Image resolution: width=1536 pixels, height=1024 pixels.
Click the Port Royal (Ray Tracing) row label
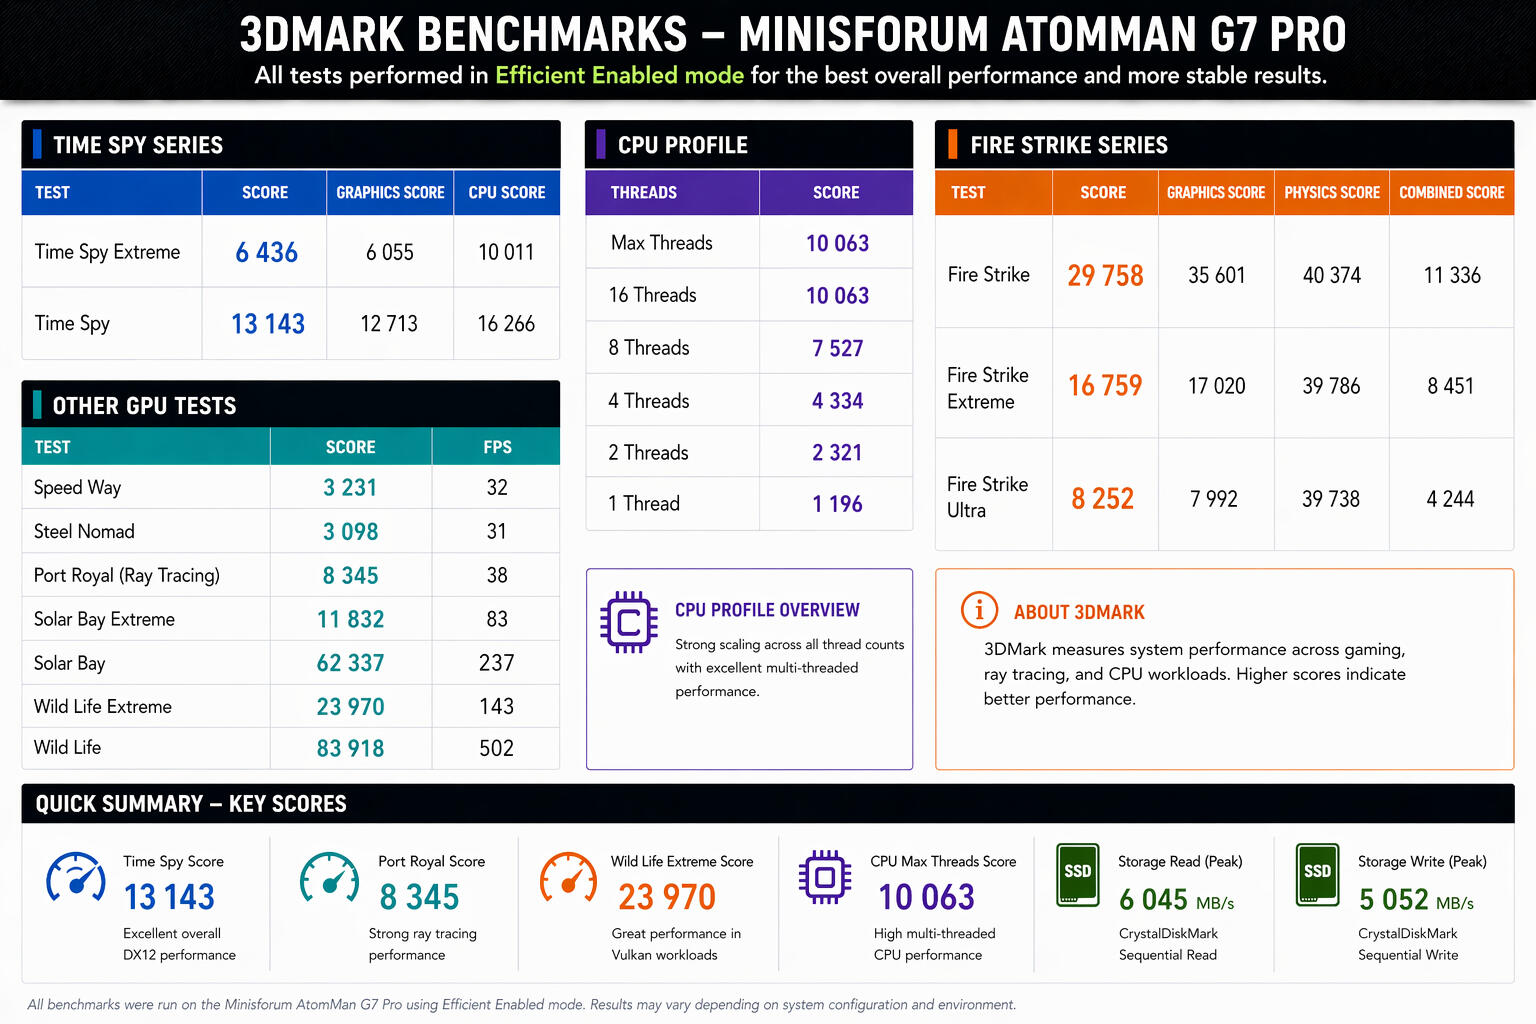[x=127, y=576]
